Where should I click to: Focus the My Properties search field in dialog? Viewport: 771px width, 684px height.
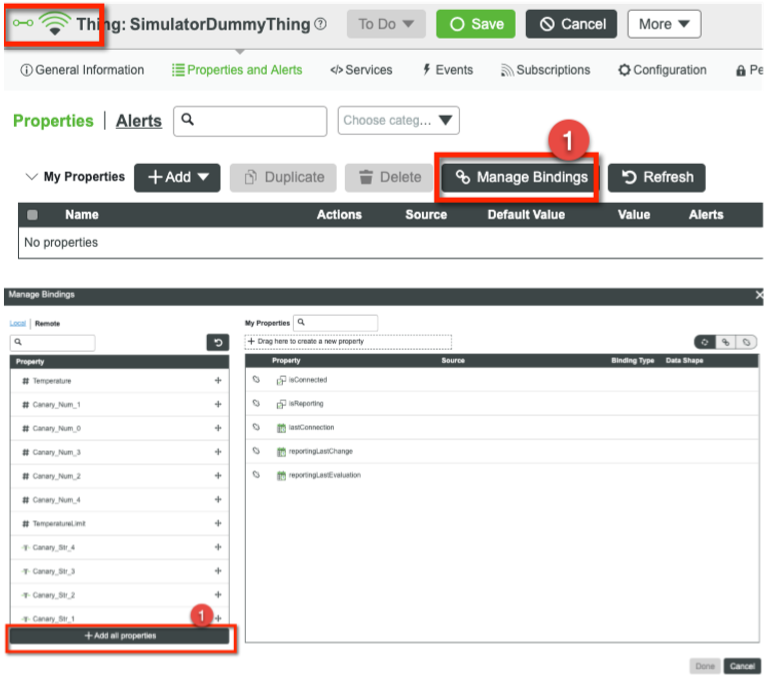tap(336, 323)
